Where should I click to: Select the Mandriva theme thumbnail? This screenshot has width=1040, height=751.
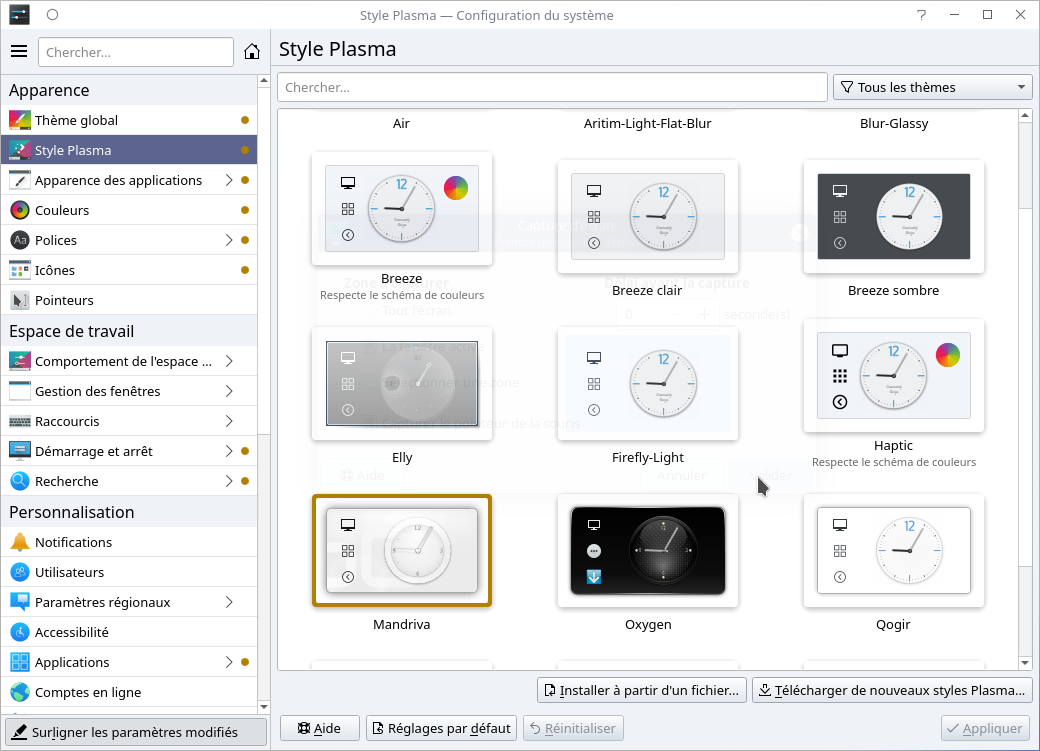tap(402, 551)
